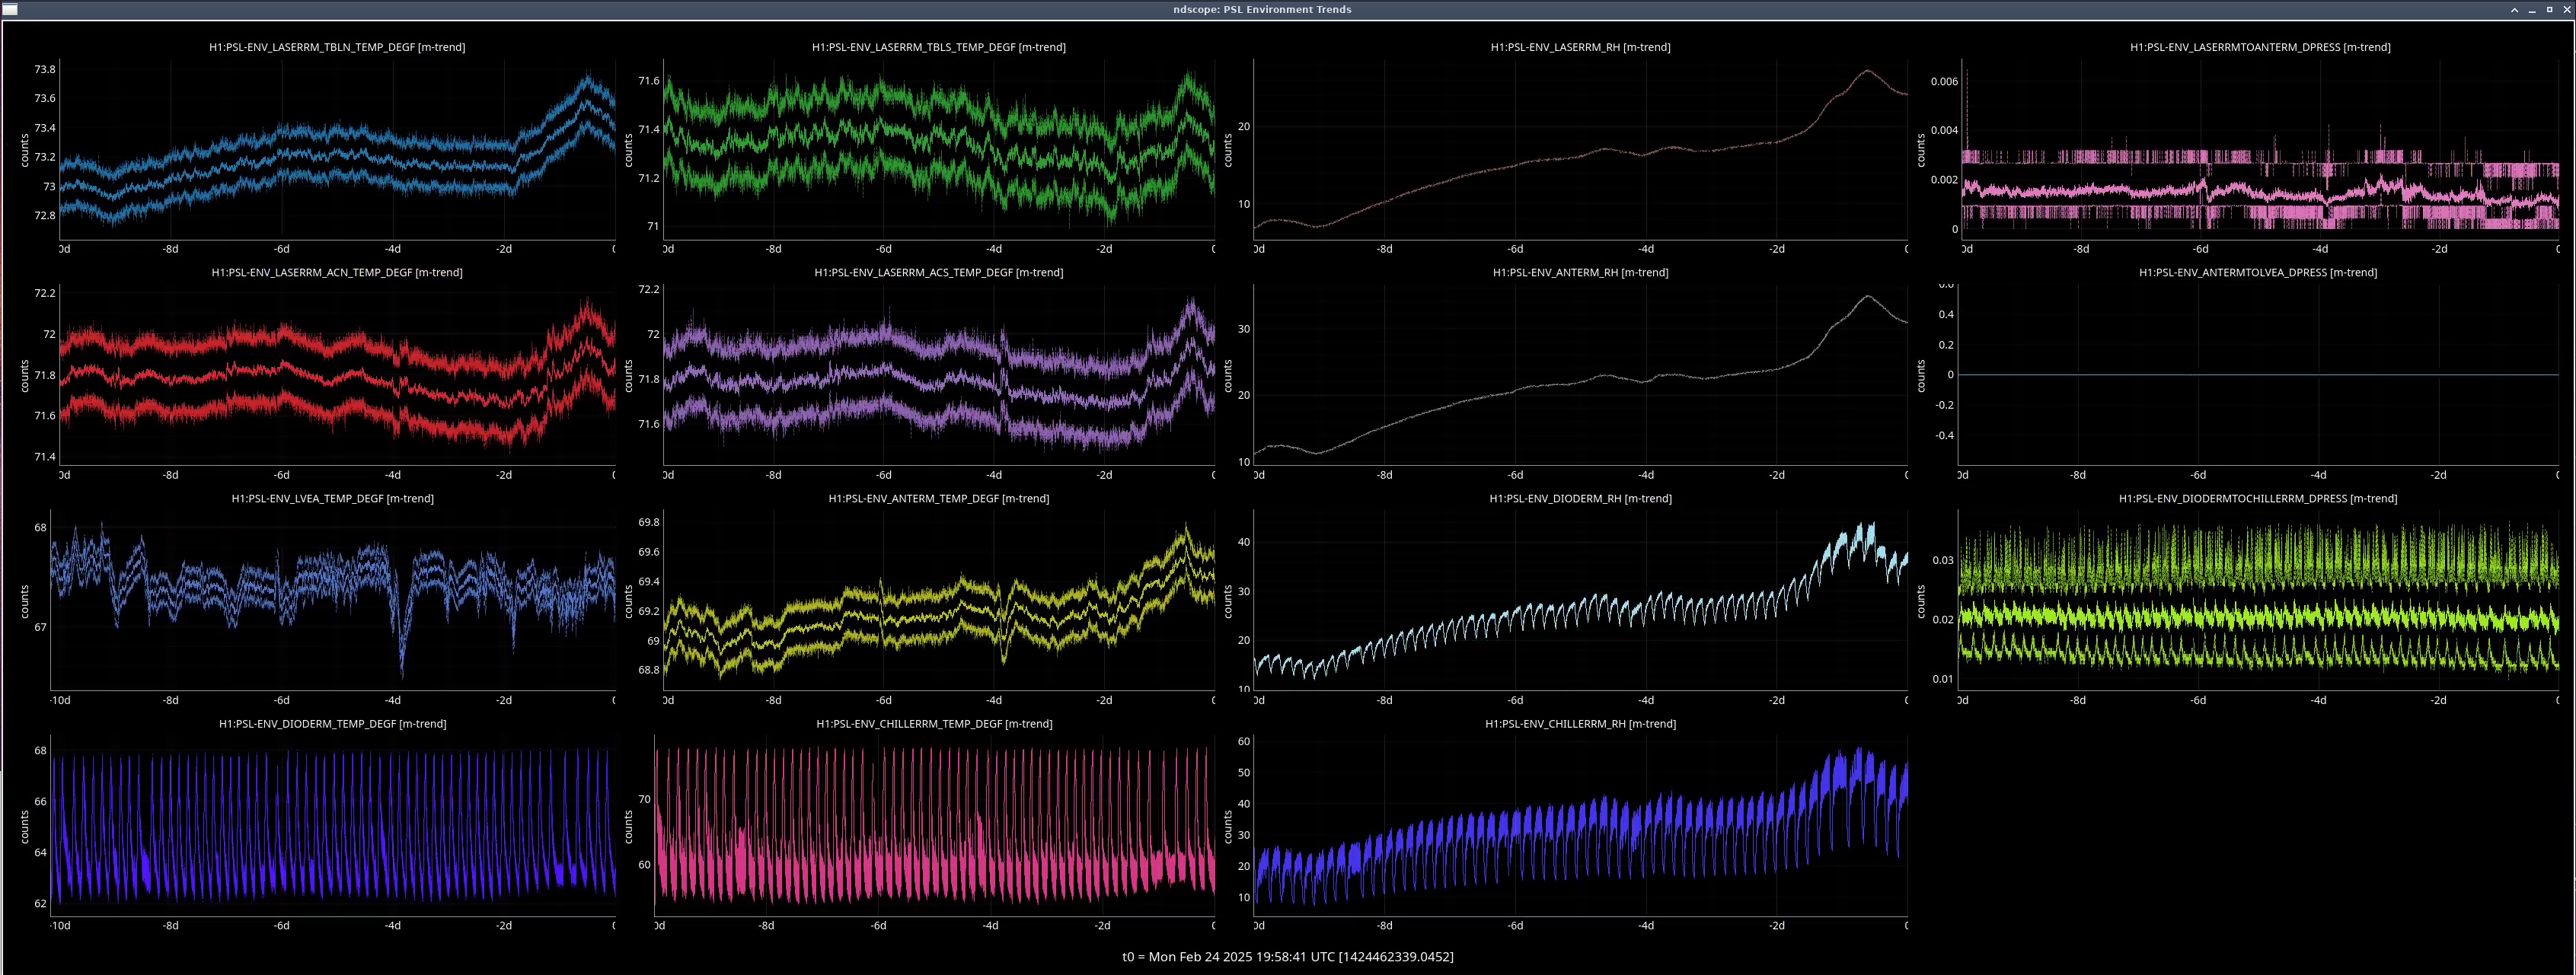Click inside the magenta CHILLERRM temperature plot

(934, 825)
